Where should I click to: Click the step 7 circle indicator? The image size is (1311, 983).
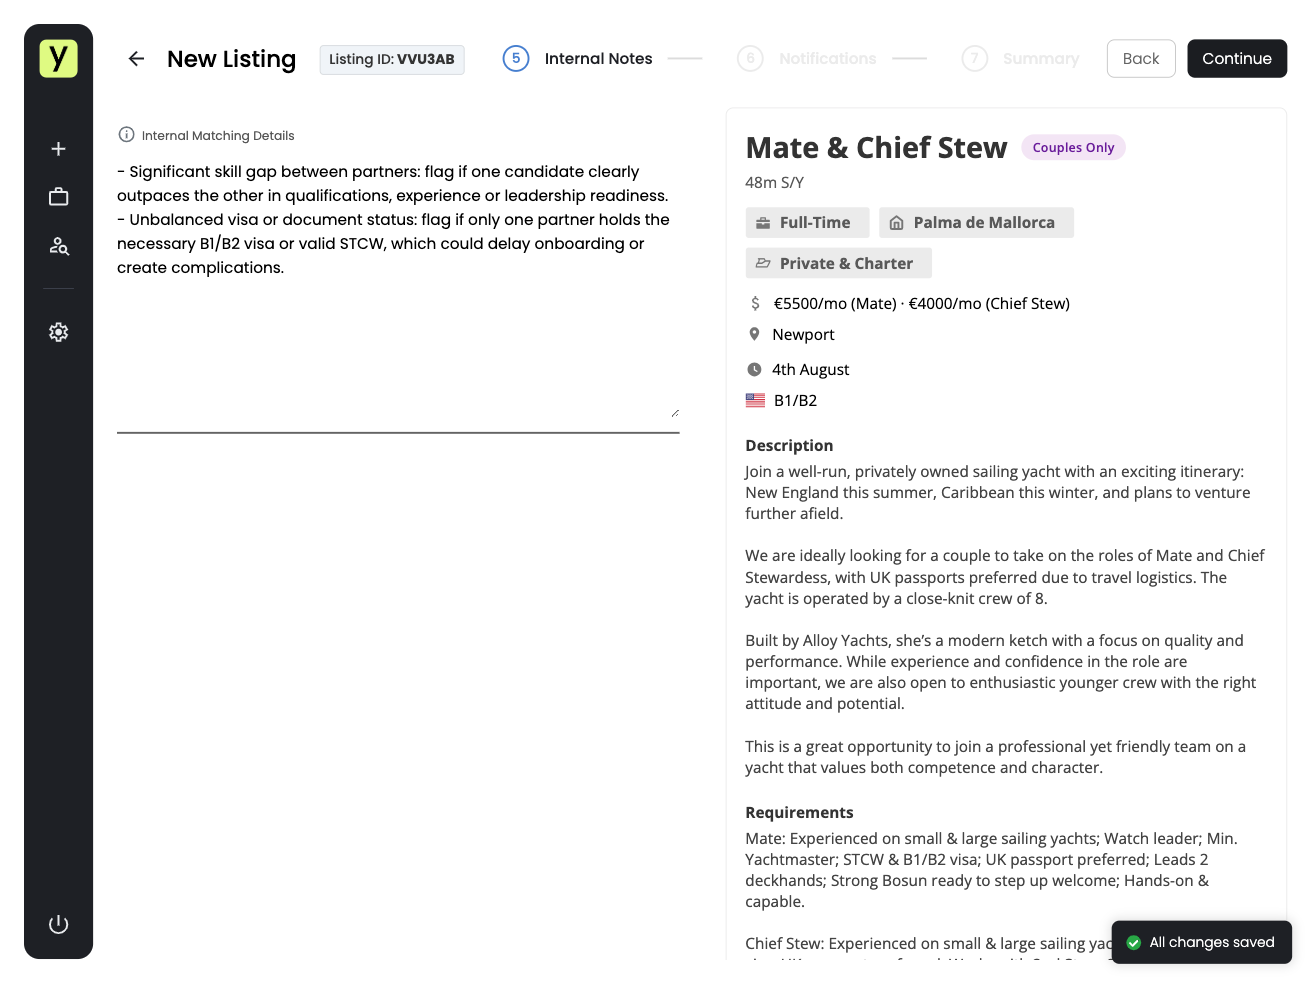(x=975, y=59)
